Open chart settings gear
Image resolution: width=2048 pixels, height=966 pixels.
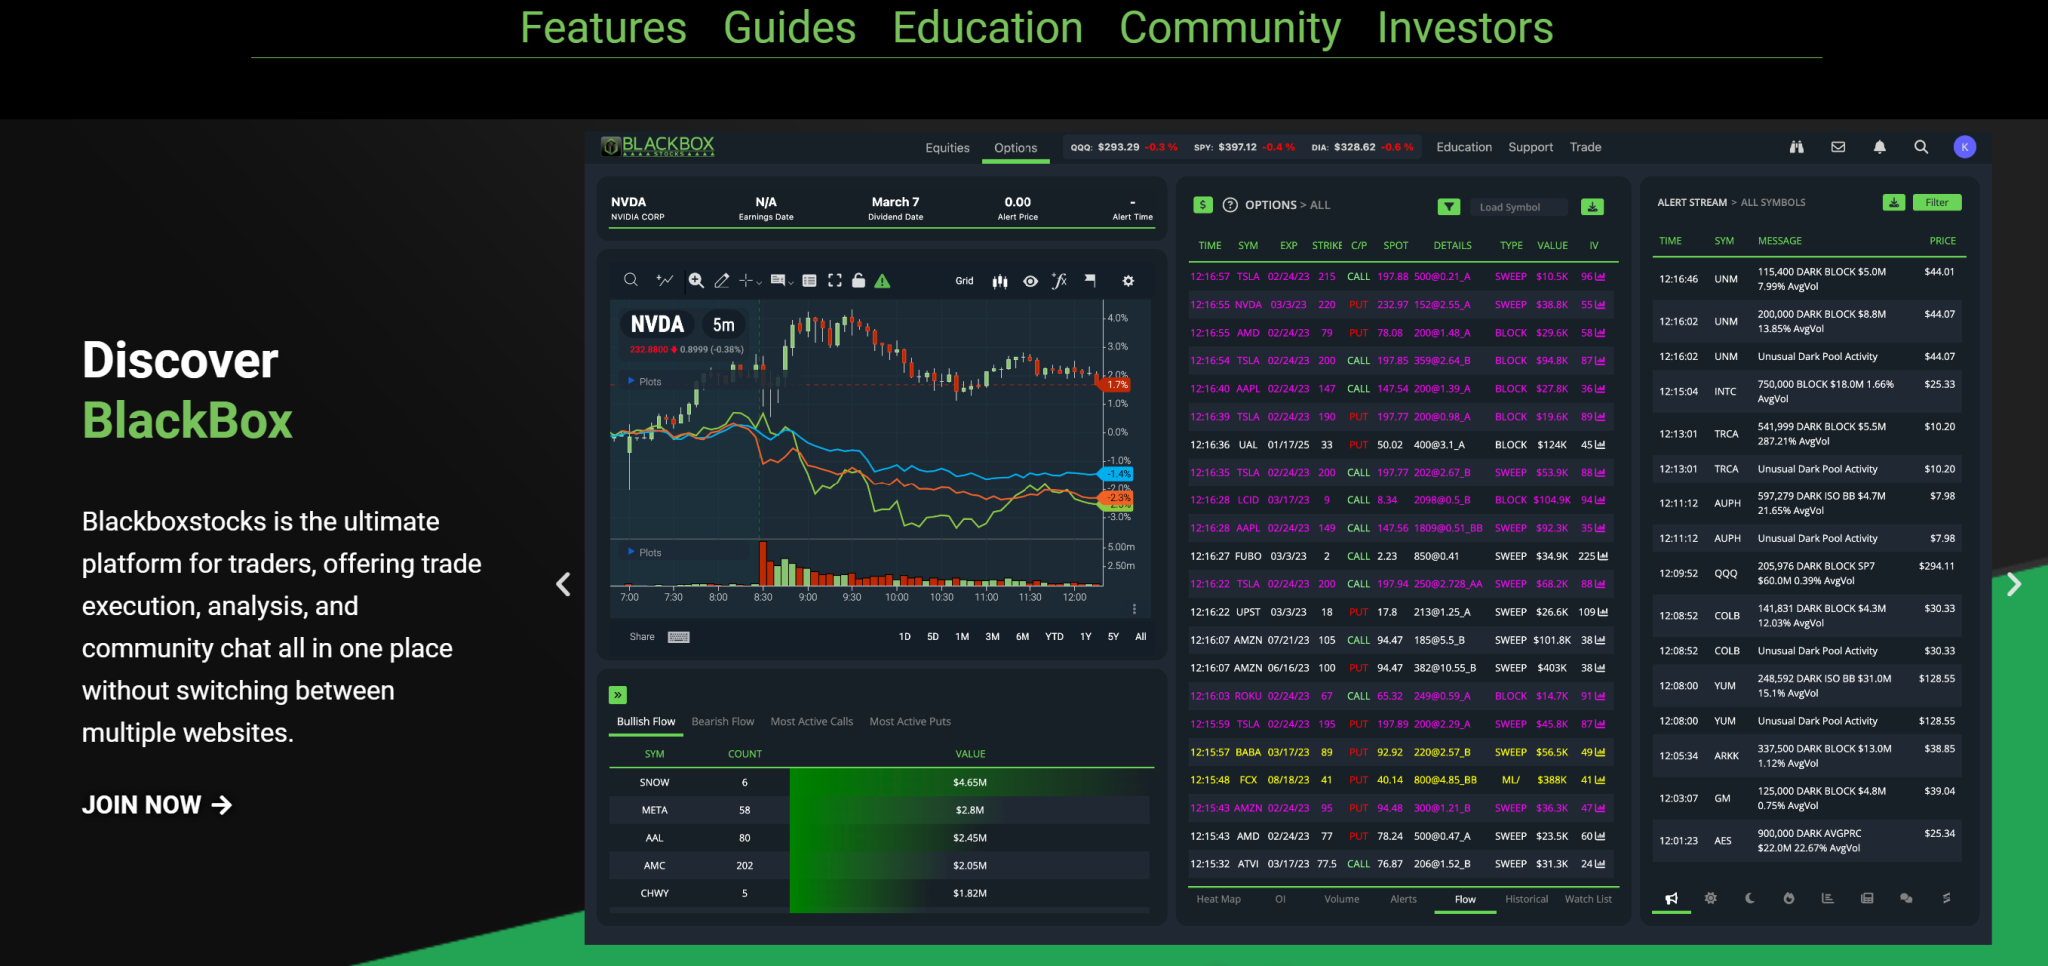pos(1127,281)
